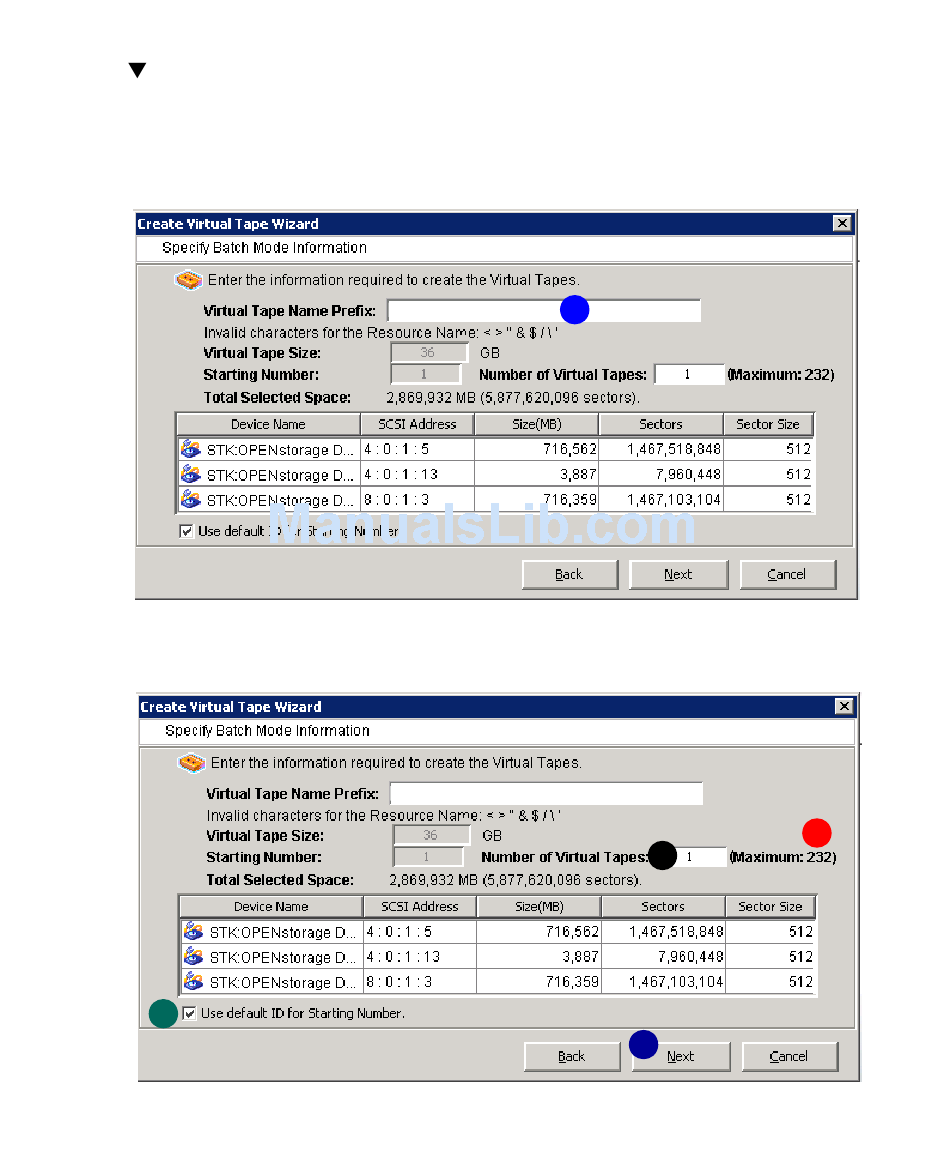The height and width of the screenshot is (1157, 950).
Task: Select size value 3,887 in upper wizard
Action: tap(578, 474)
